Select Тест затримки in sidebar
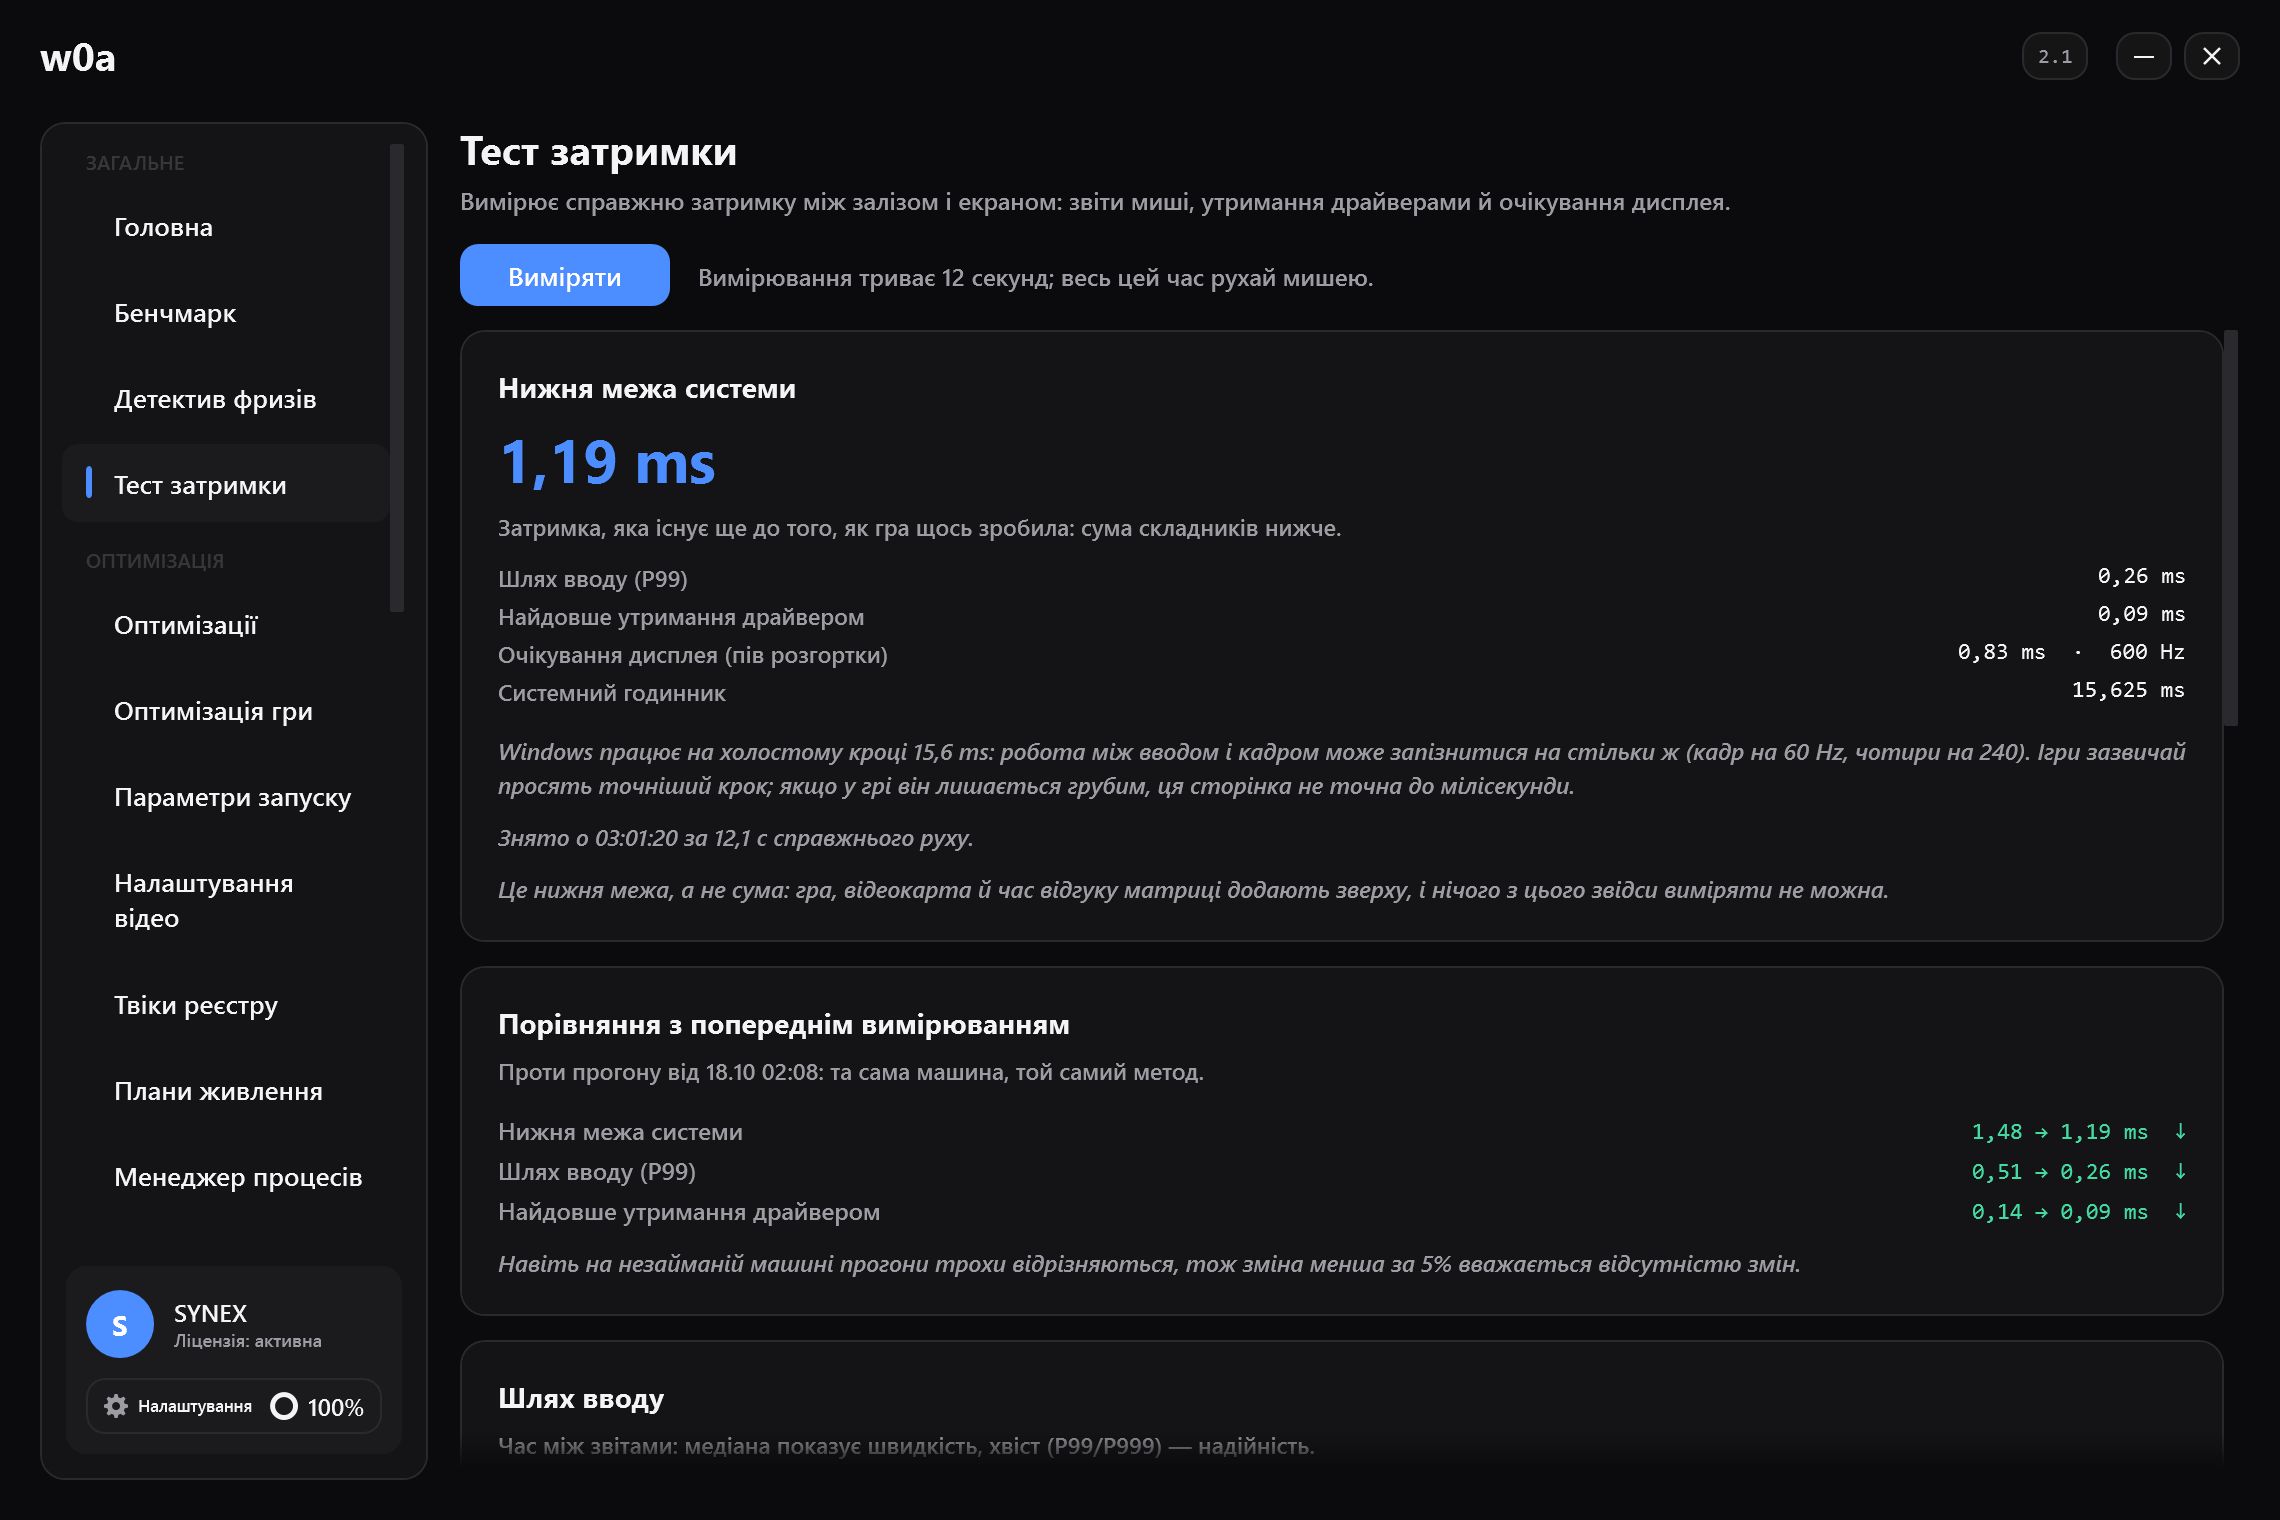This screenshot has height=1520, width=2280. point(226,484)
